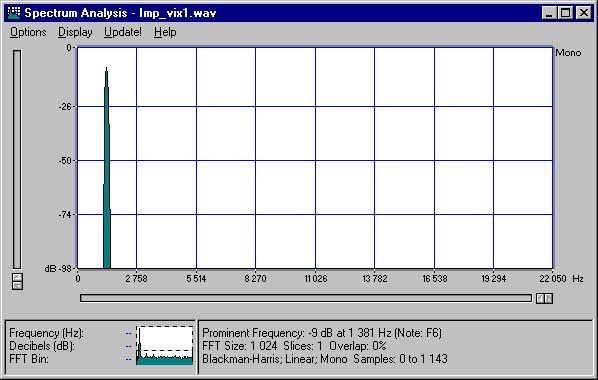Click the horizontal frequency scrollbar
The height and width of the screenshot is (380, 598).
point(306,298)
